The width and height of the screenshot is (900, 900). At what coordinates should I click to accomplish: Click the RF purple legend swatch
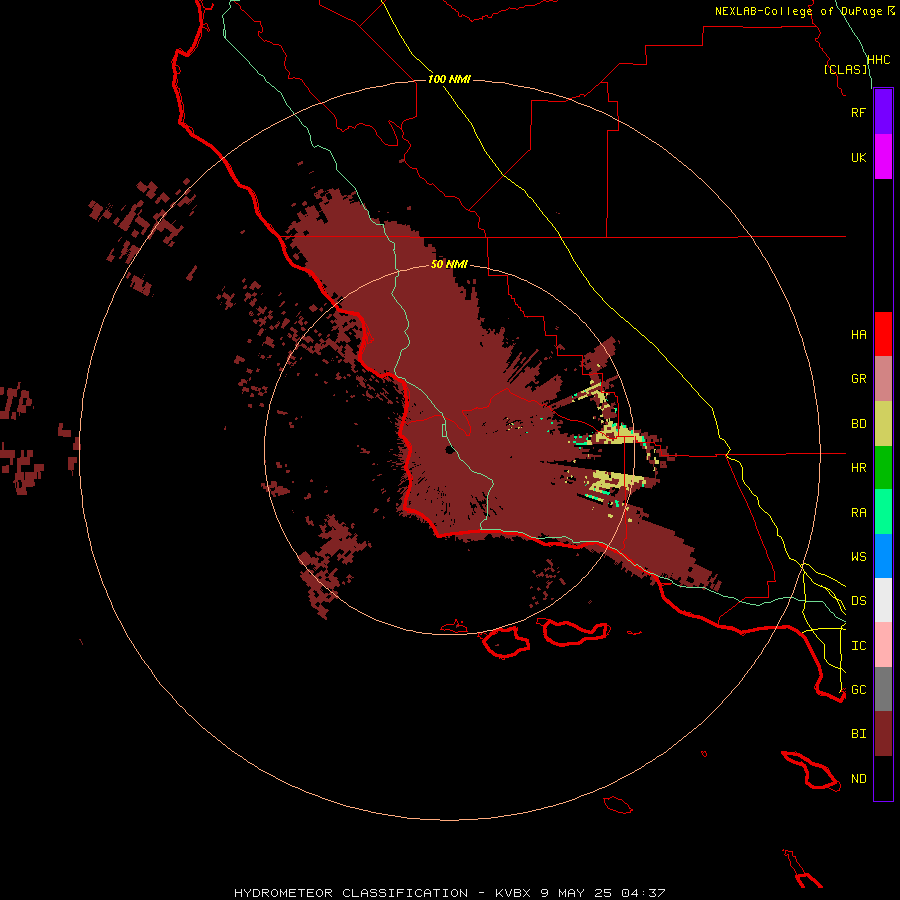883,112
